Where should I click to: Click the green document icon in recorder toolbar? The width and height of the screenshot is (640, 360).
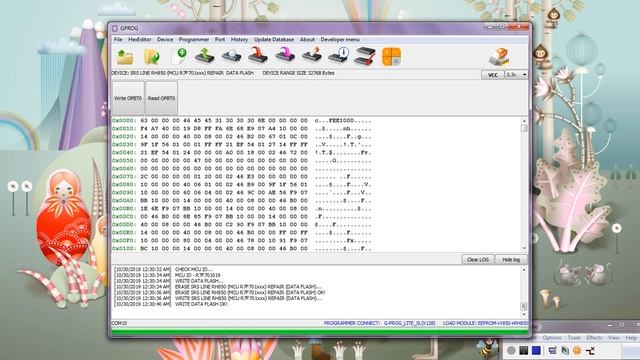[565, 351]
